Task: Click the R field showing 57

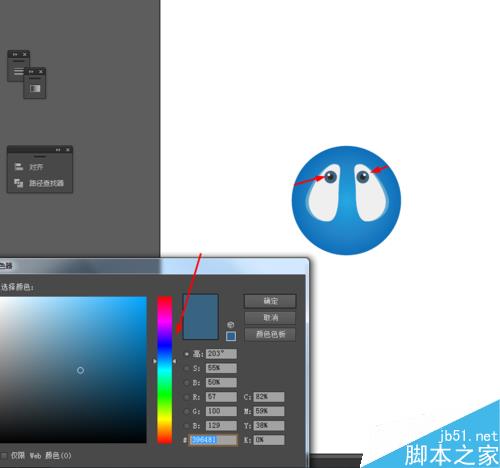Action: (x=221, y=397)
